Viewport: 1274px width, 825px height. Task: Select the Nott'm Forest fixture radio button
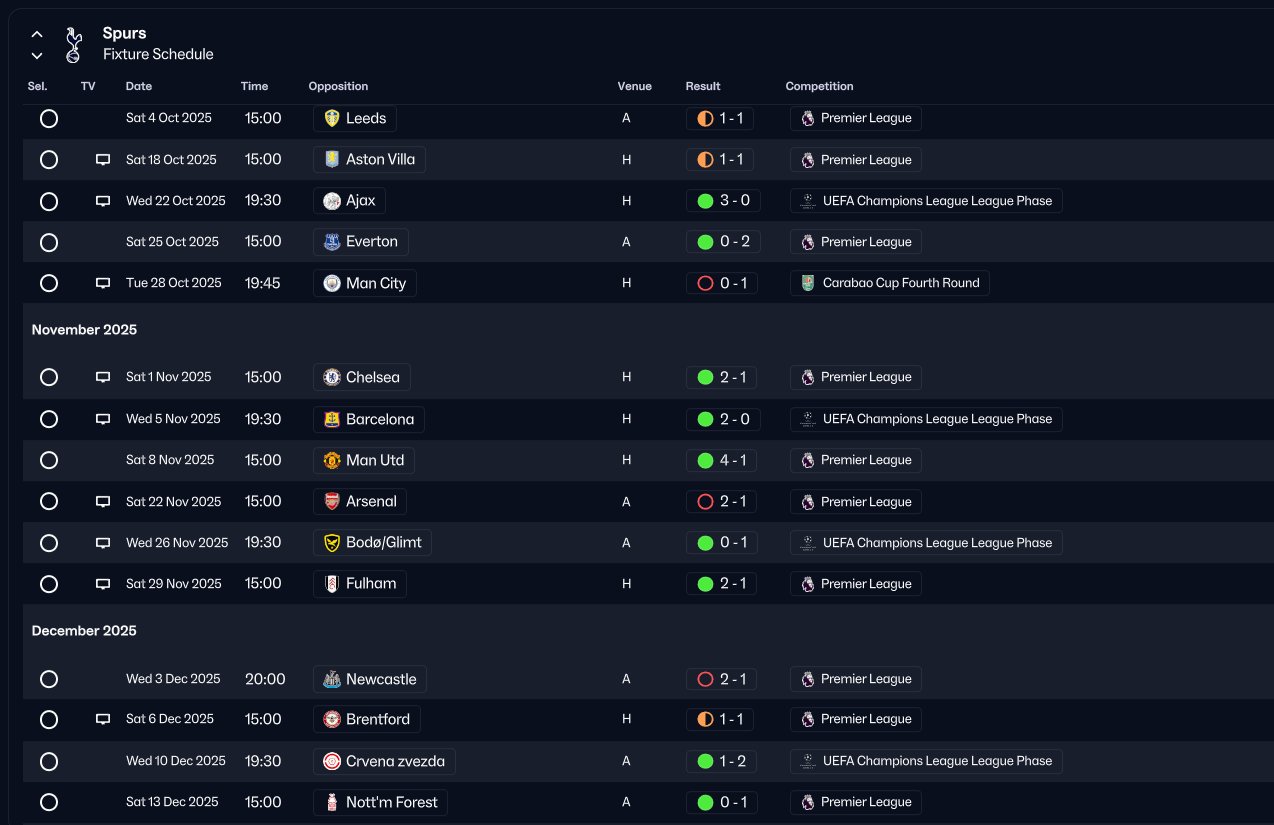[x=49, y=802]
